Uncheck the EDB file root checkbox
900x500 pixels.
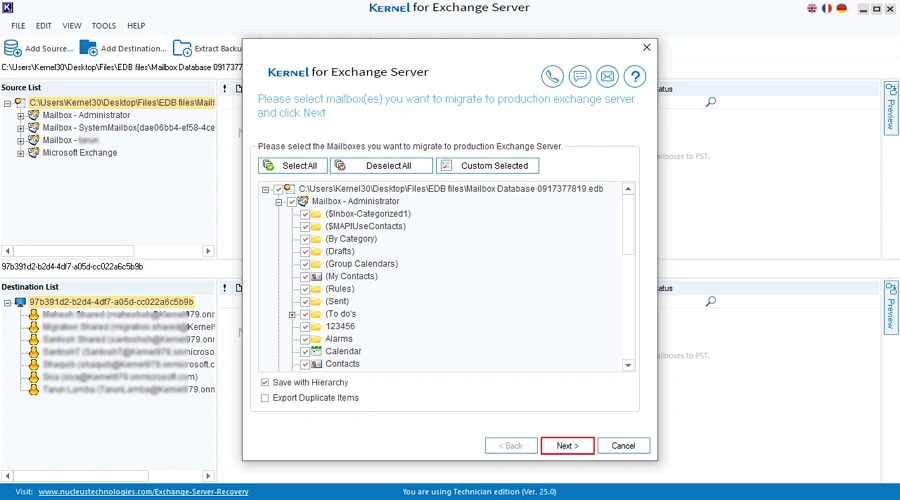tap(278, 189)
